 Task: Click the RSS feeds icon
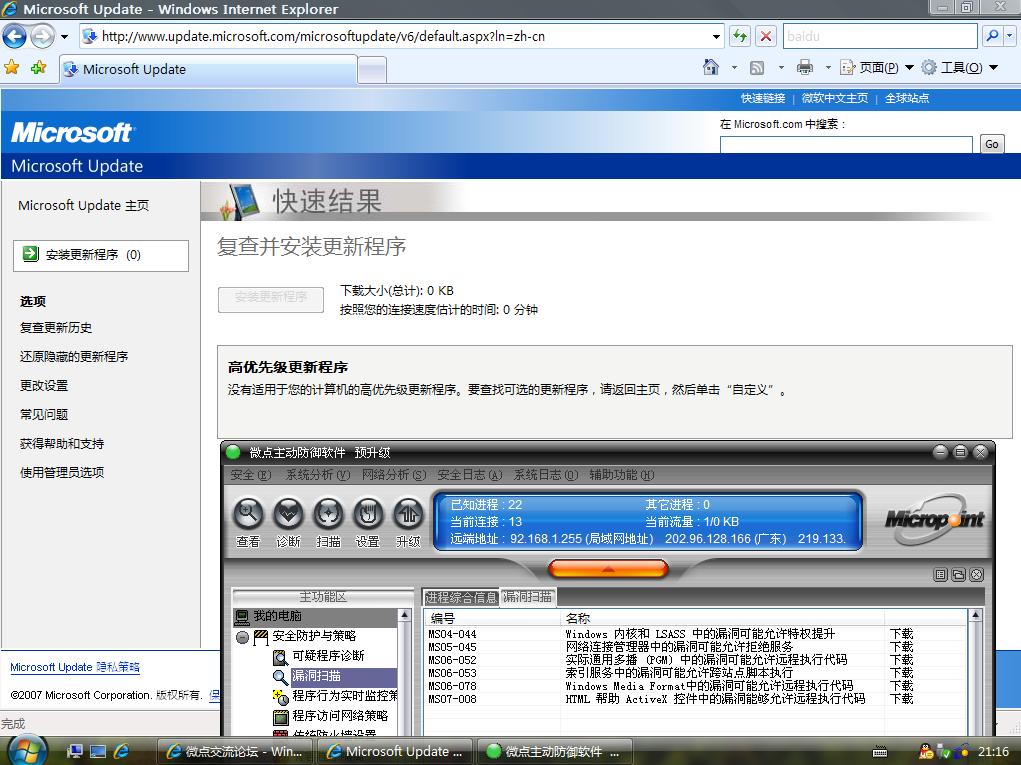[x=757, y=67]
